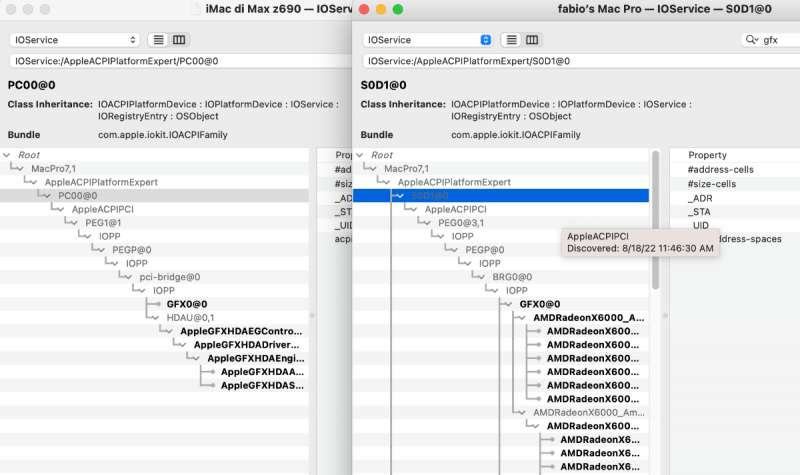Collapse the selected S0D1@0 node

pyautogui.click(x=400, y=196)
